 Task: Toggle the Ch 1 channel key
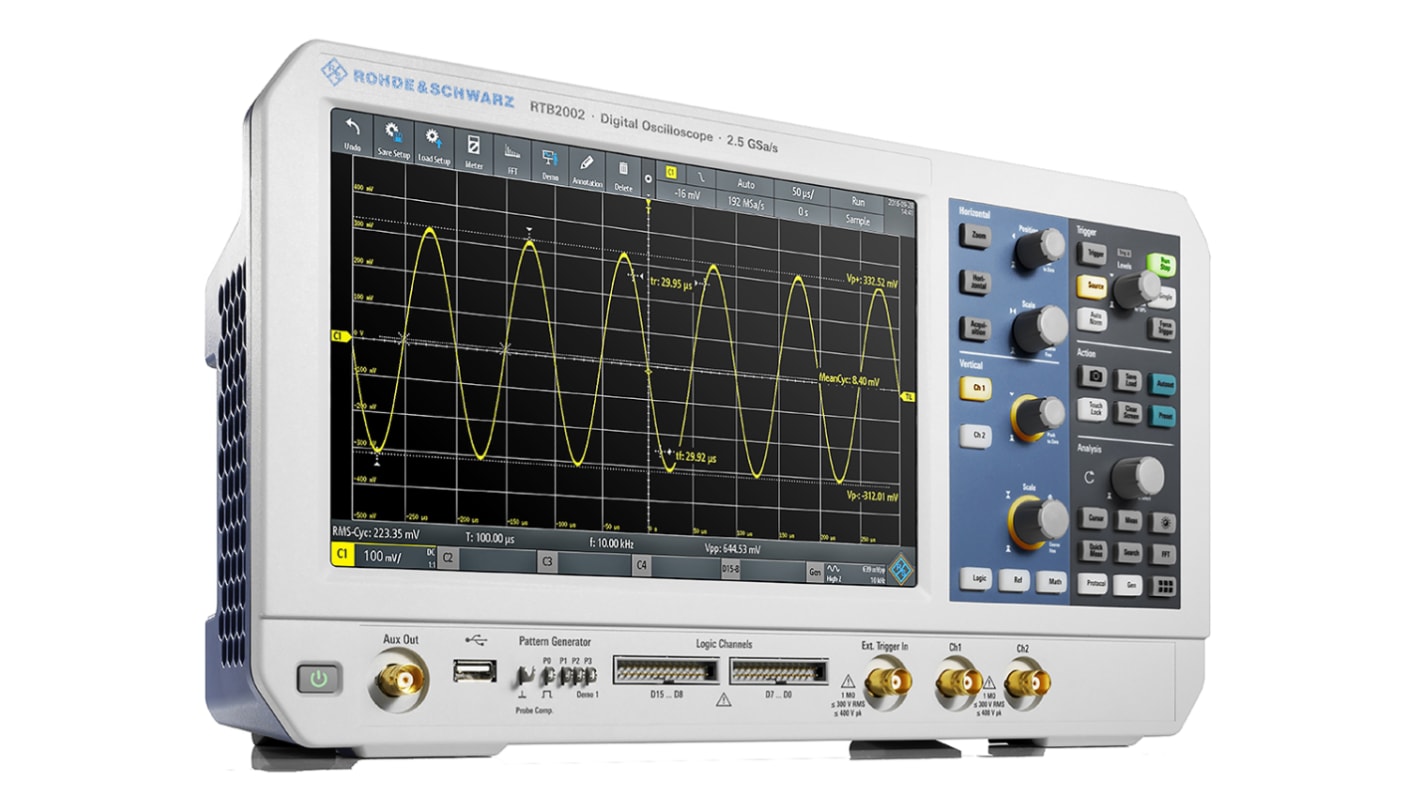coord(976,388)
